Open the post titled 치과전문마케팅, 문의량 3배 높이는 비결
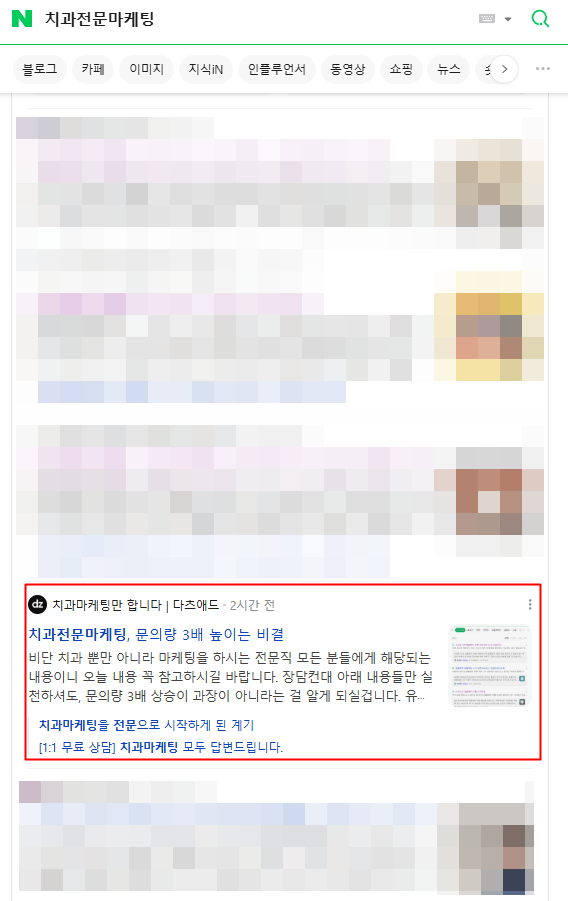The height and width of the screenshot is (901, 568). point(156,634)
